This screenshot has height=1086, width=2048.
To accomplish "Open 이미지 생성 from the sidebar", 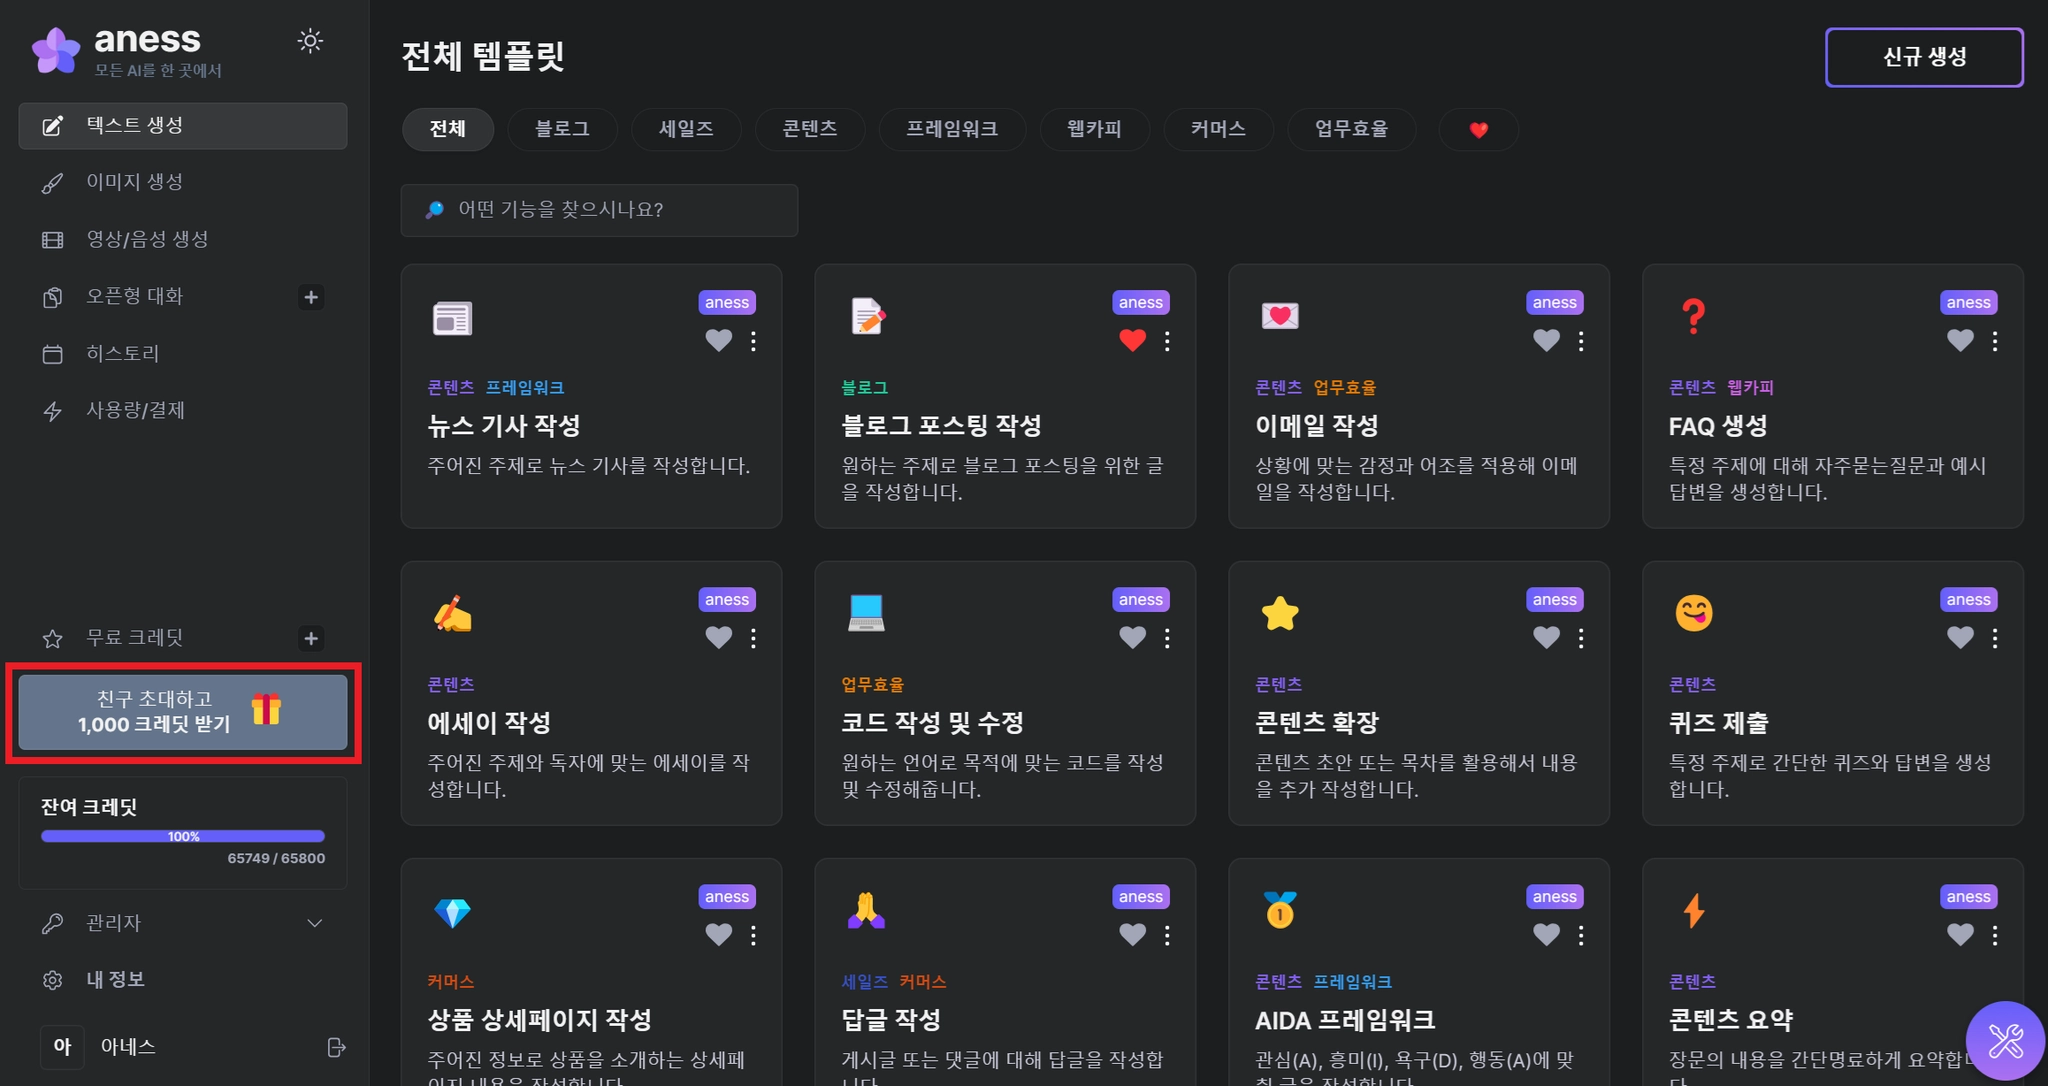I will 134,182.
